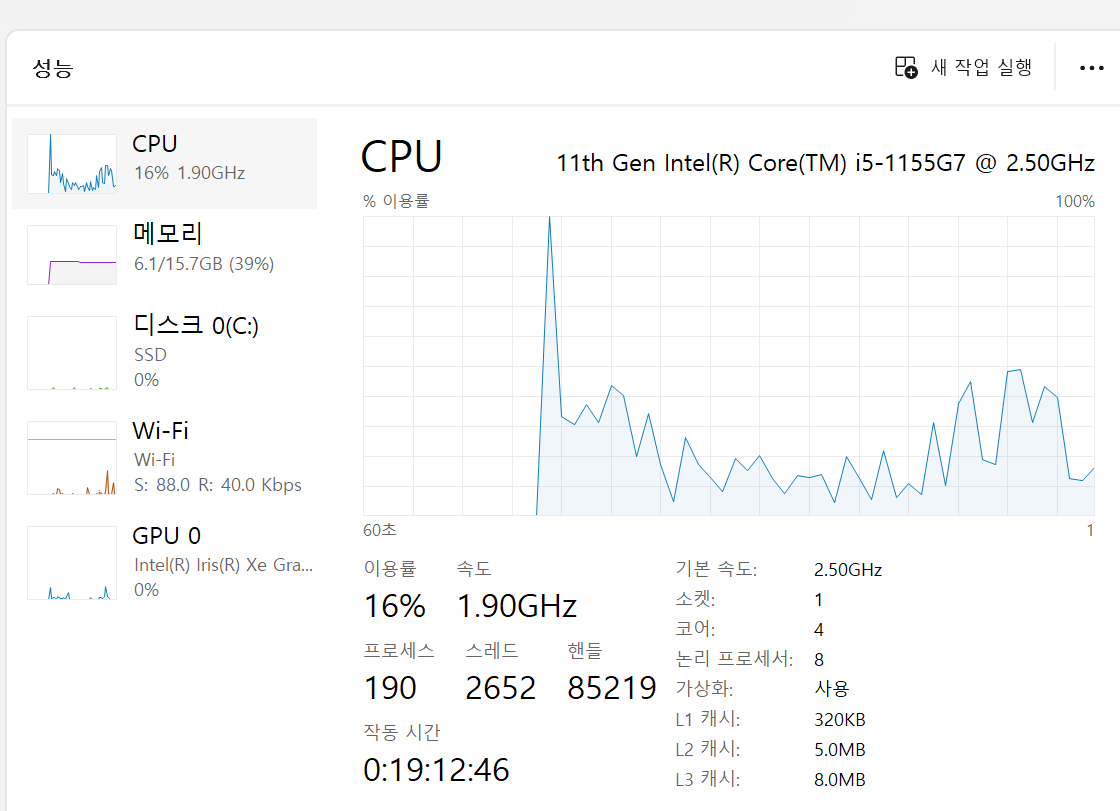Select the 메모리 usage graph thumbnail
This screenshot has width=1120, height=811.
[x=72, y=254]
